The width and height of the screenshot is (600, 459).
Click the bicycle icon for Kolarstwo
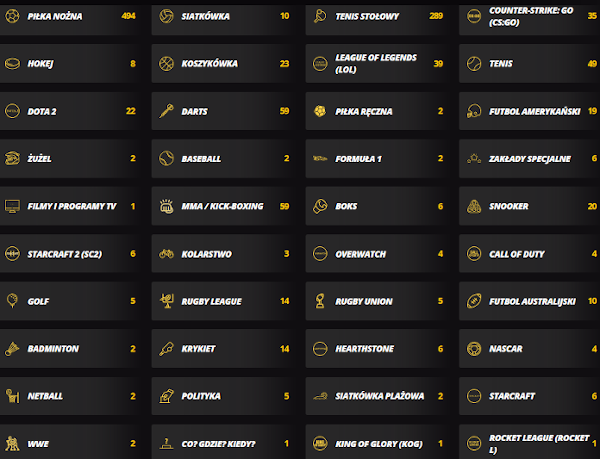click(x=166, y=254)
